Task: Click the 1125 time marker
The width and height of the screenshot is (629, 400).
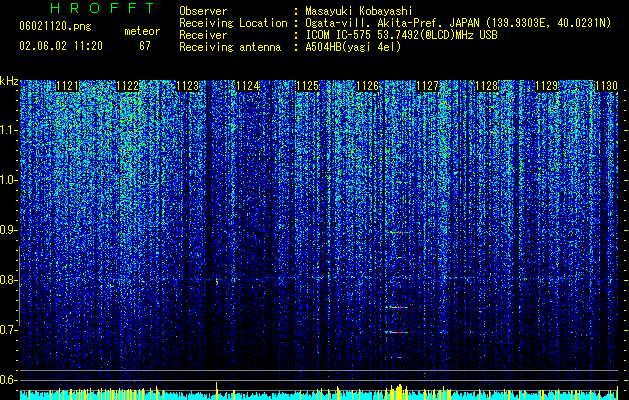Action: [x=307, y=86]
